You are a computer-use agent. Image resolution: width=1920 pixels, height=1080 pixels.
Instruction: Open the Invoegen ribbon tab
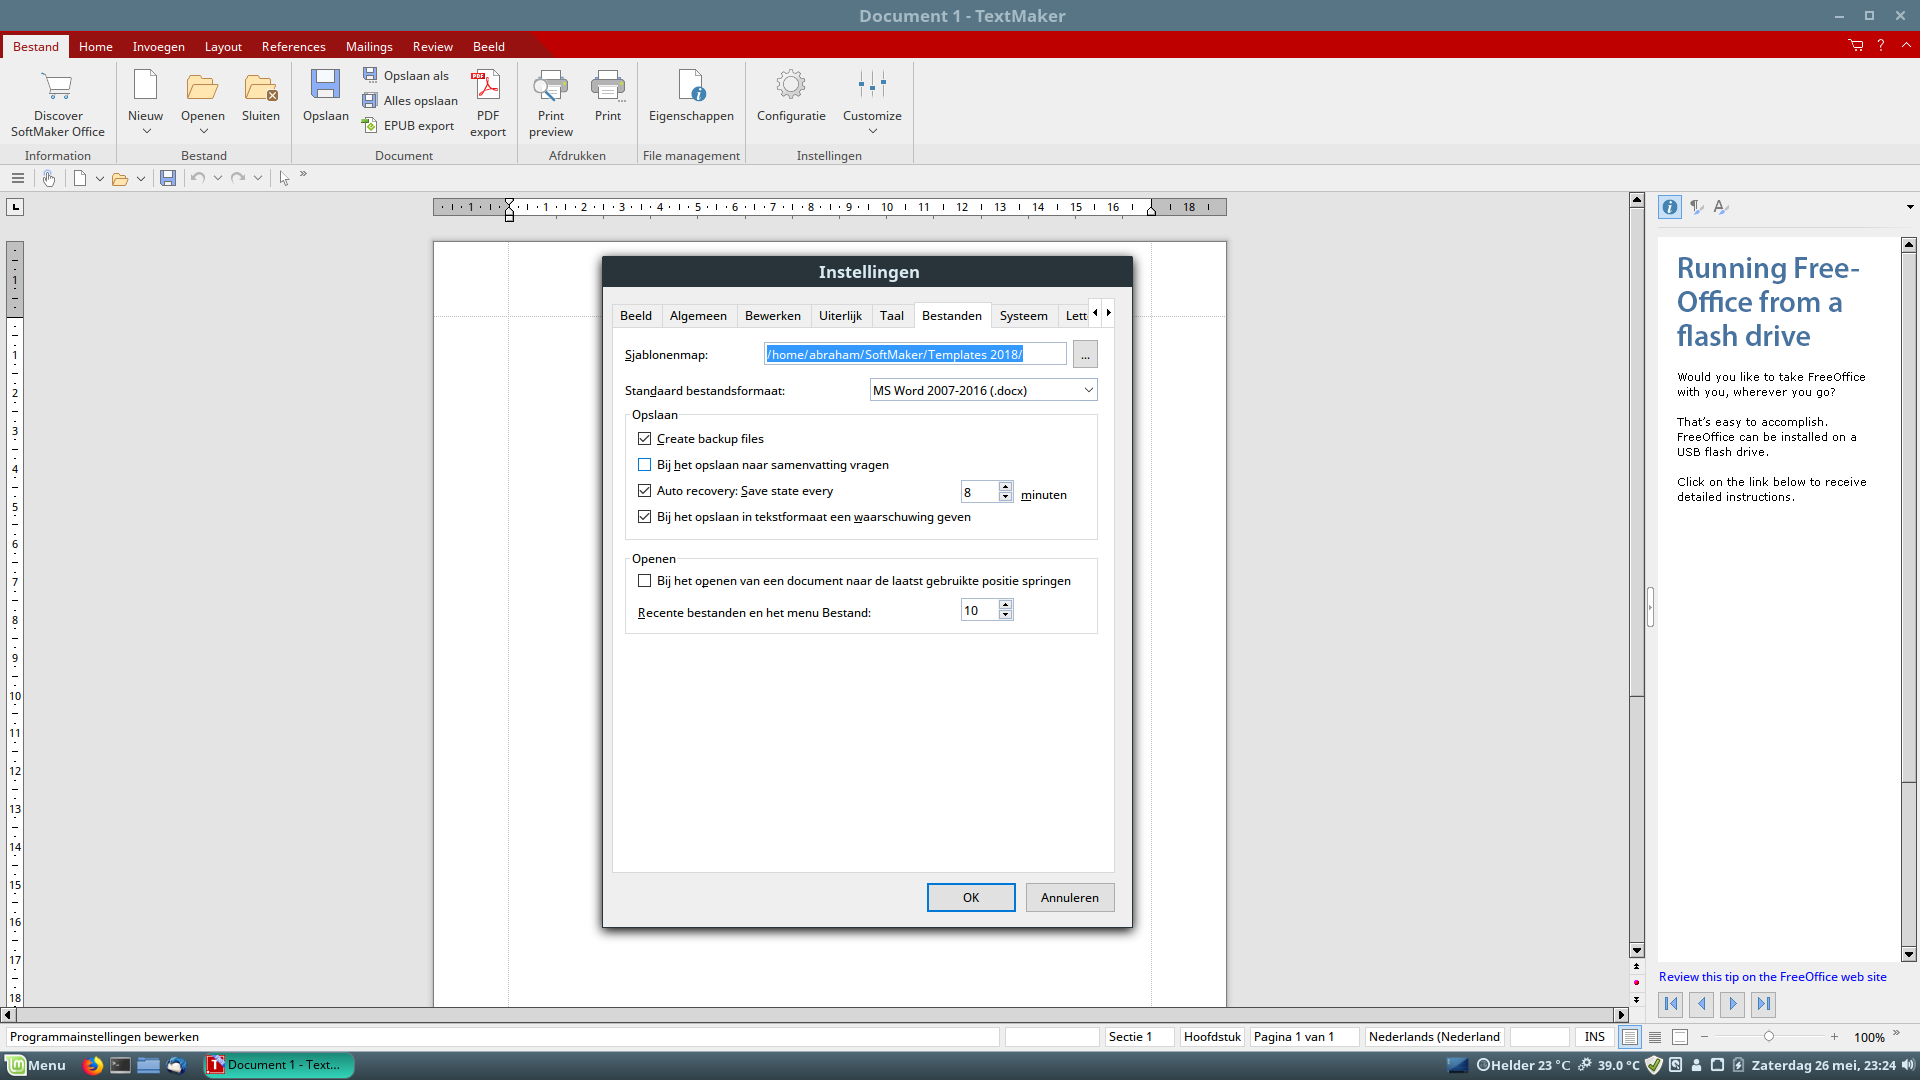pyautogui.click(x=158, y=47)
